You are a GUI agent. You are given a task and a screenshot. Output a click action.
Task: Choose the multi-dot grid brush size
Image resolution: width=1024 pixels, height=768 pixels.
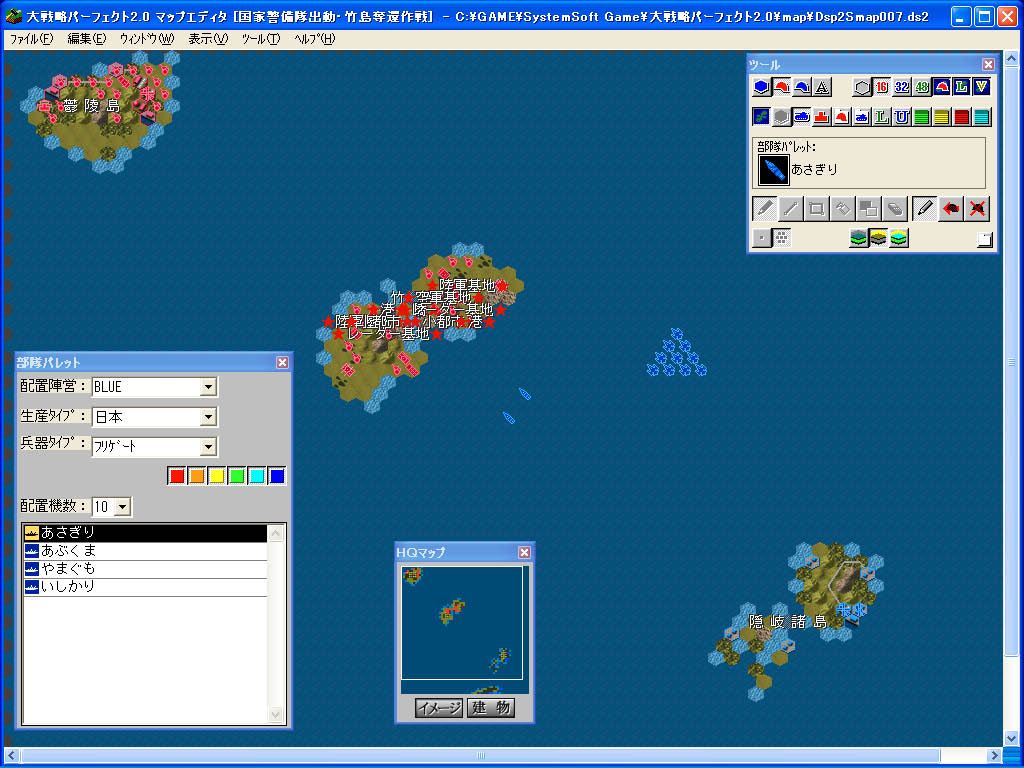pos(782,238)
